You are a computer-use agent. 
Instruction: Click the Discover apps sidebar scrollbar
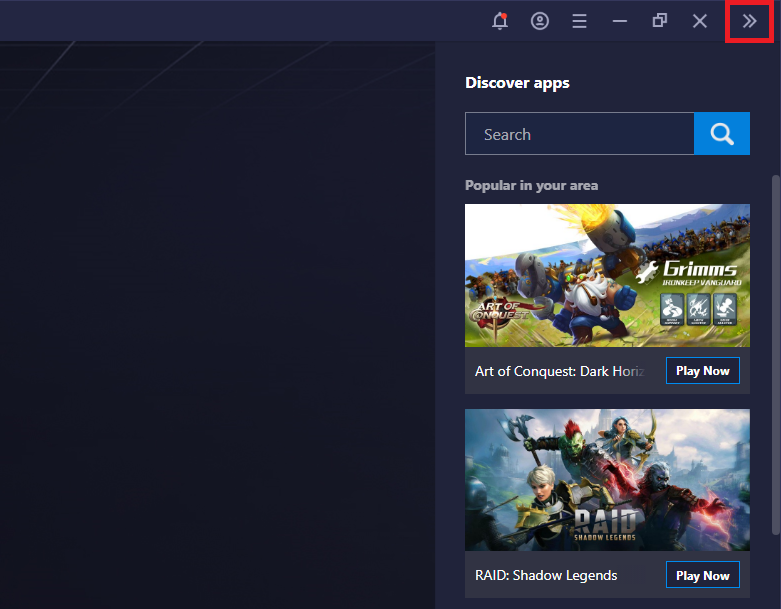tap(775, 354)
